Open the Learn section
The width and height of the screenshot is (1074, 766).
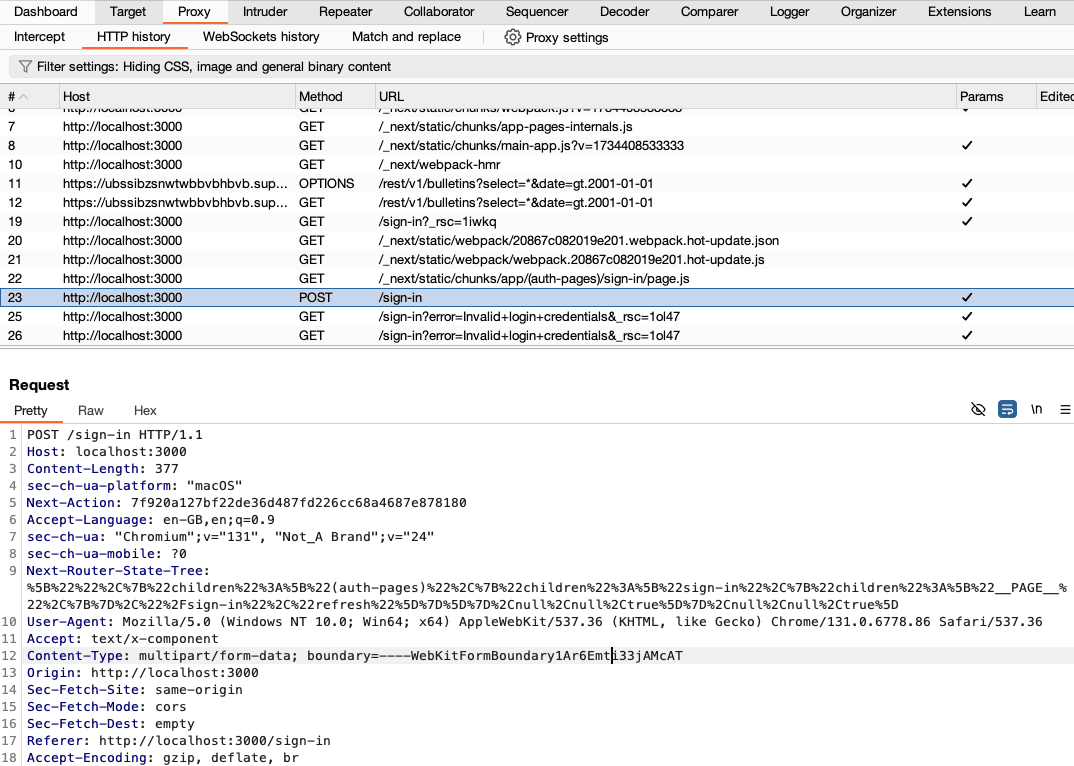pyautogui.click(x=1039, y=12)
